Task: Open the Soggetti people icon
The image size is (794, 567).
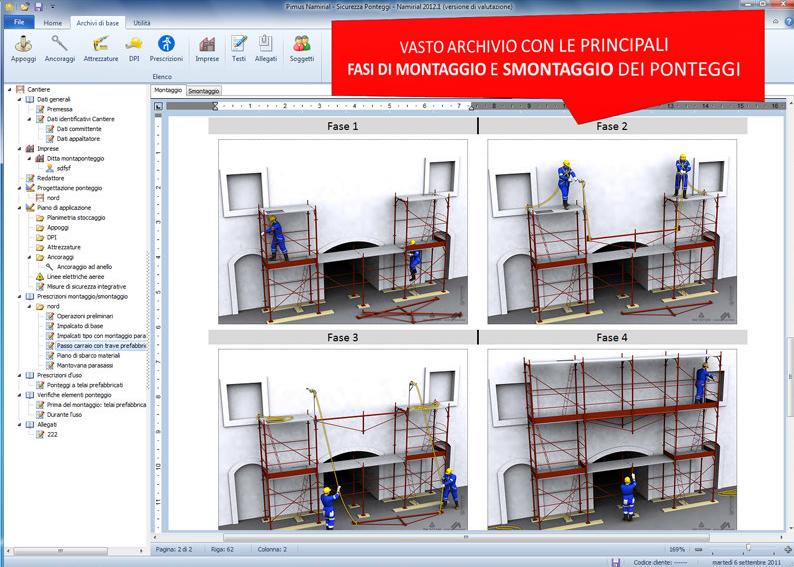Action: click(x=301, y=47)
